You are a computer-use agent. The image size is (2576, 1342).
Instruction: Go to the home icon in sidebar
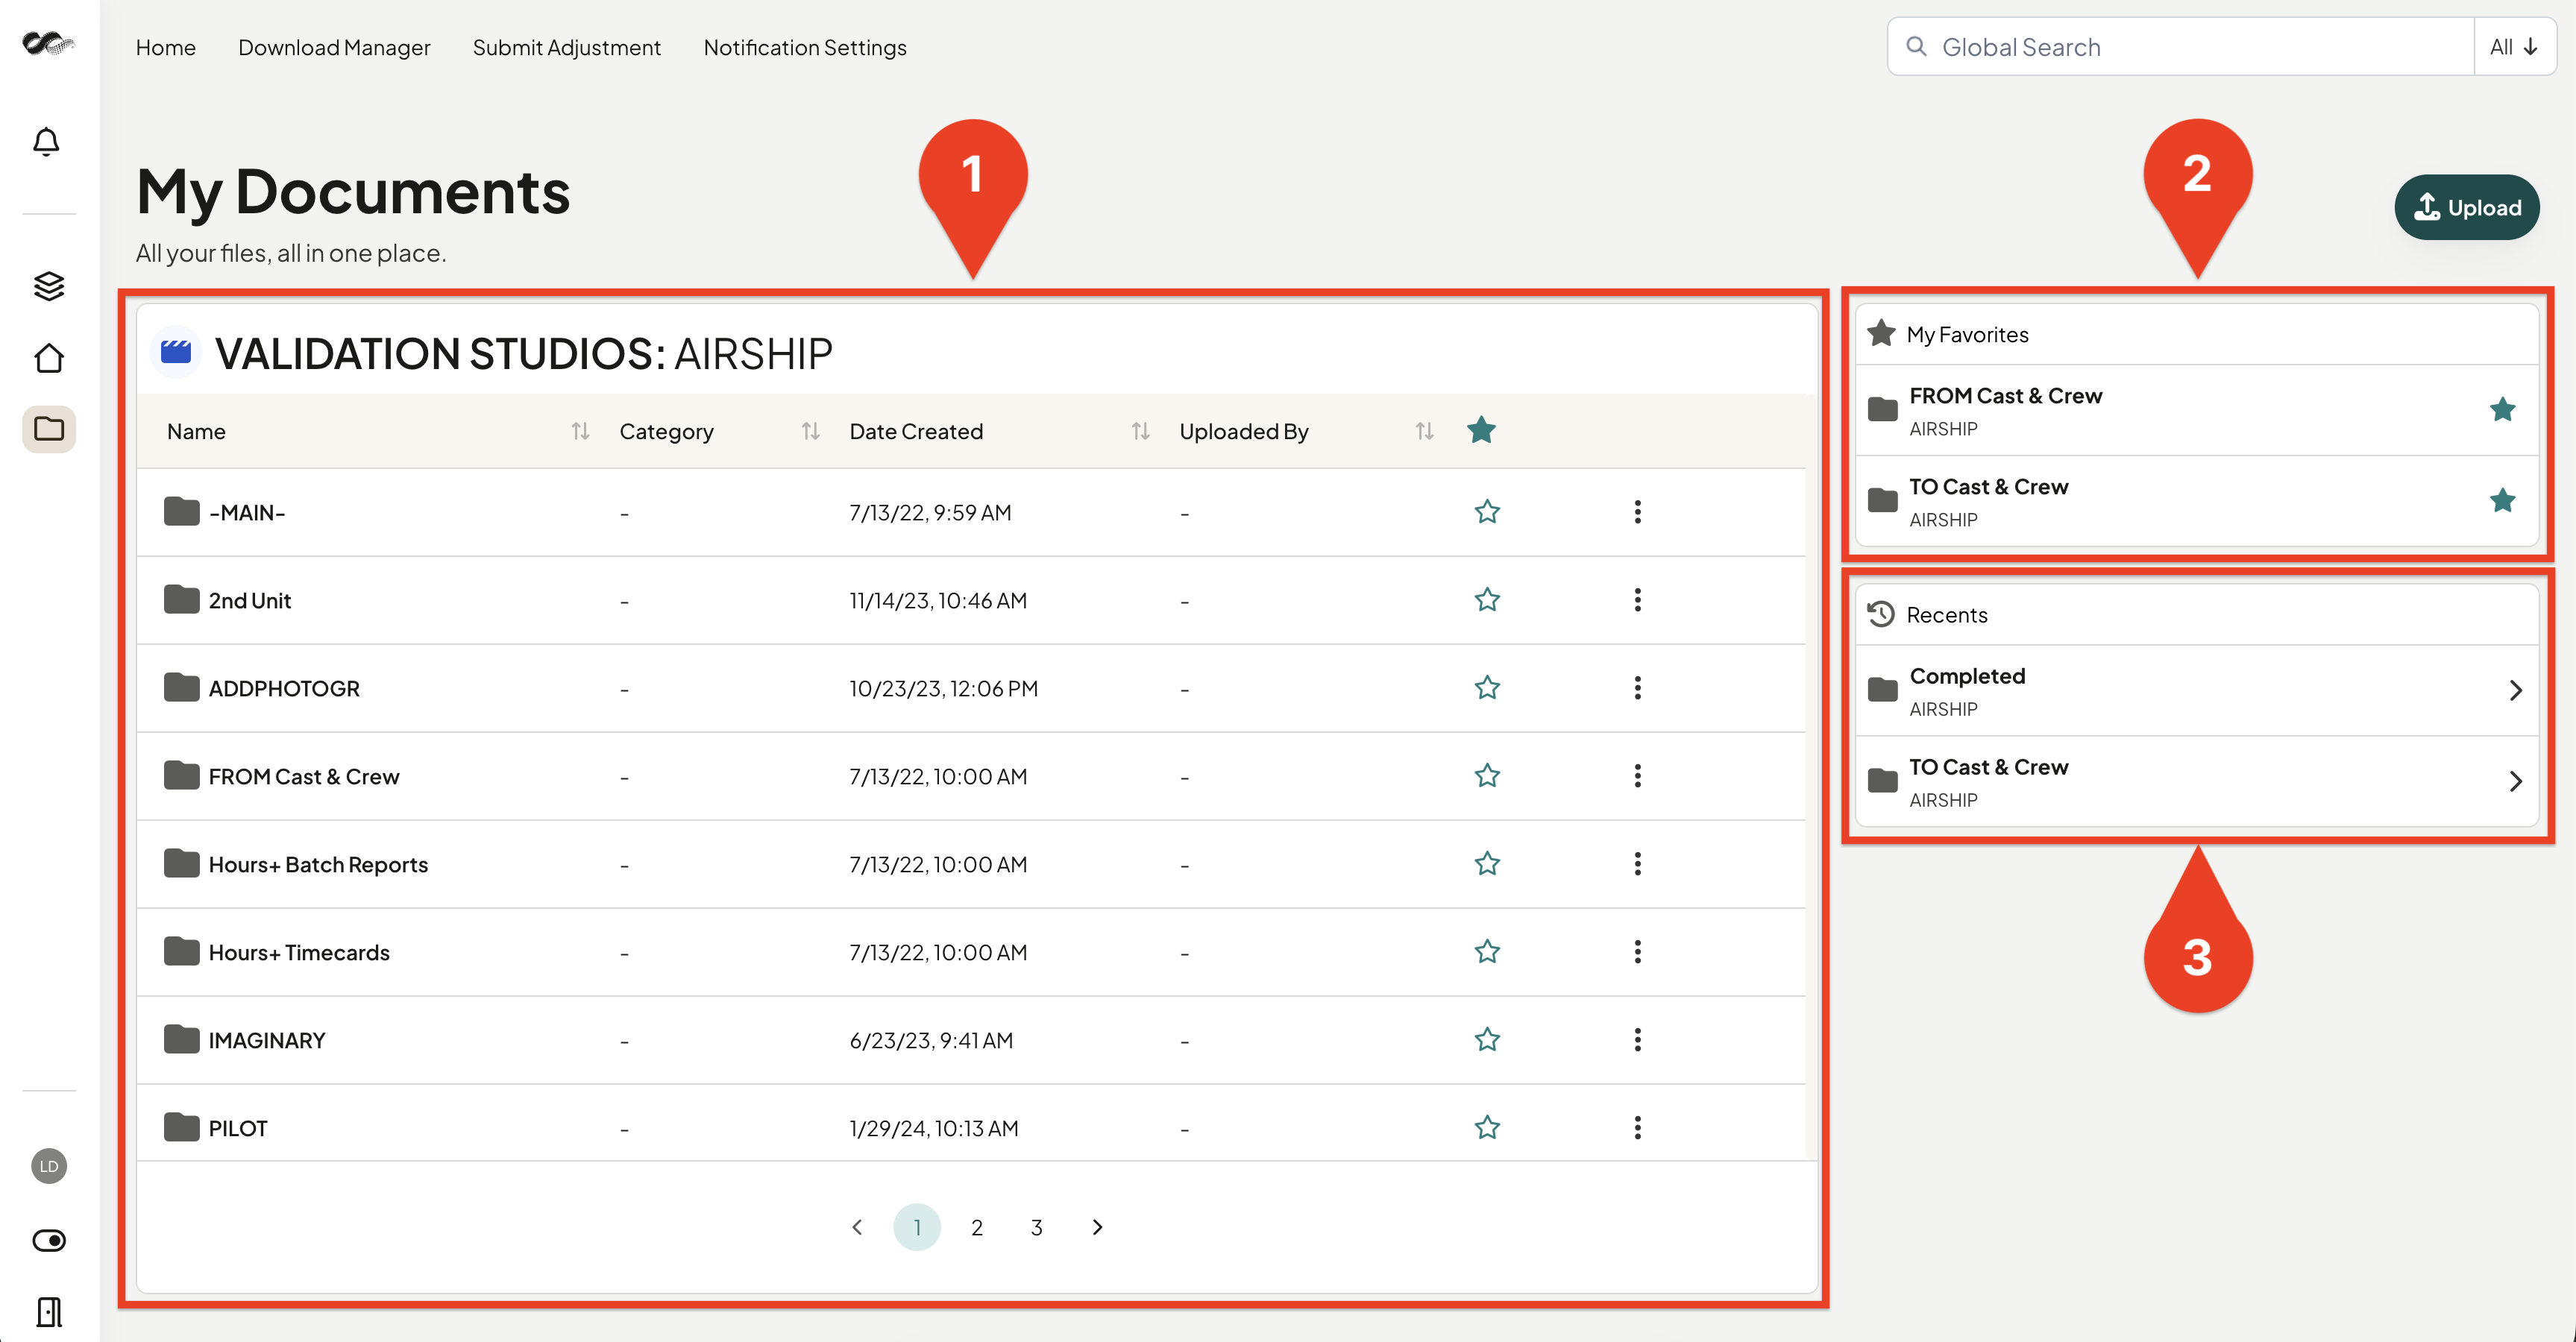(x=49, y=358)
